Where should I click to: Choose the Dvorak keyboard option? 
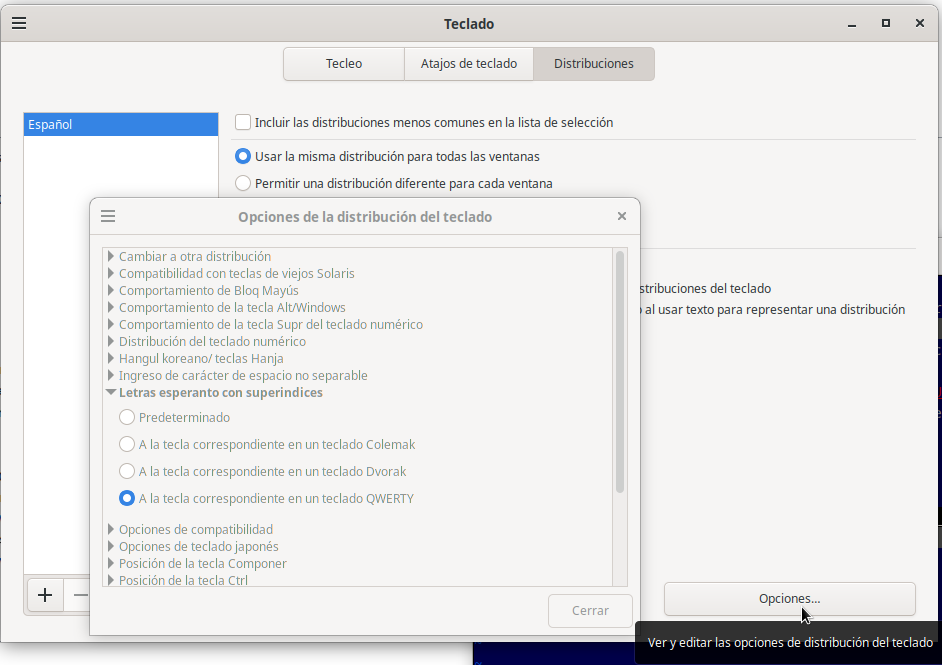127,471
